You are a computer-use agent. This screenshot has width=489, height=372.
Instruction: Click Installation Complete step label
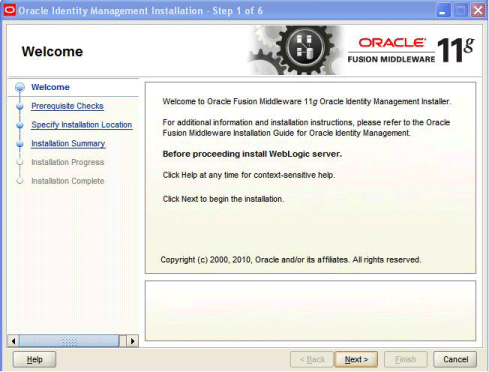pyautogui.click(x=68, y=181)
